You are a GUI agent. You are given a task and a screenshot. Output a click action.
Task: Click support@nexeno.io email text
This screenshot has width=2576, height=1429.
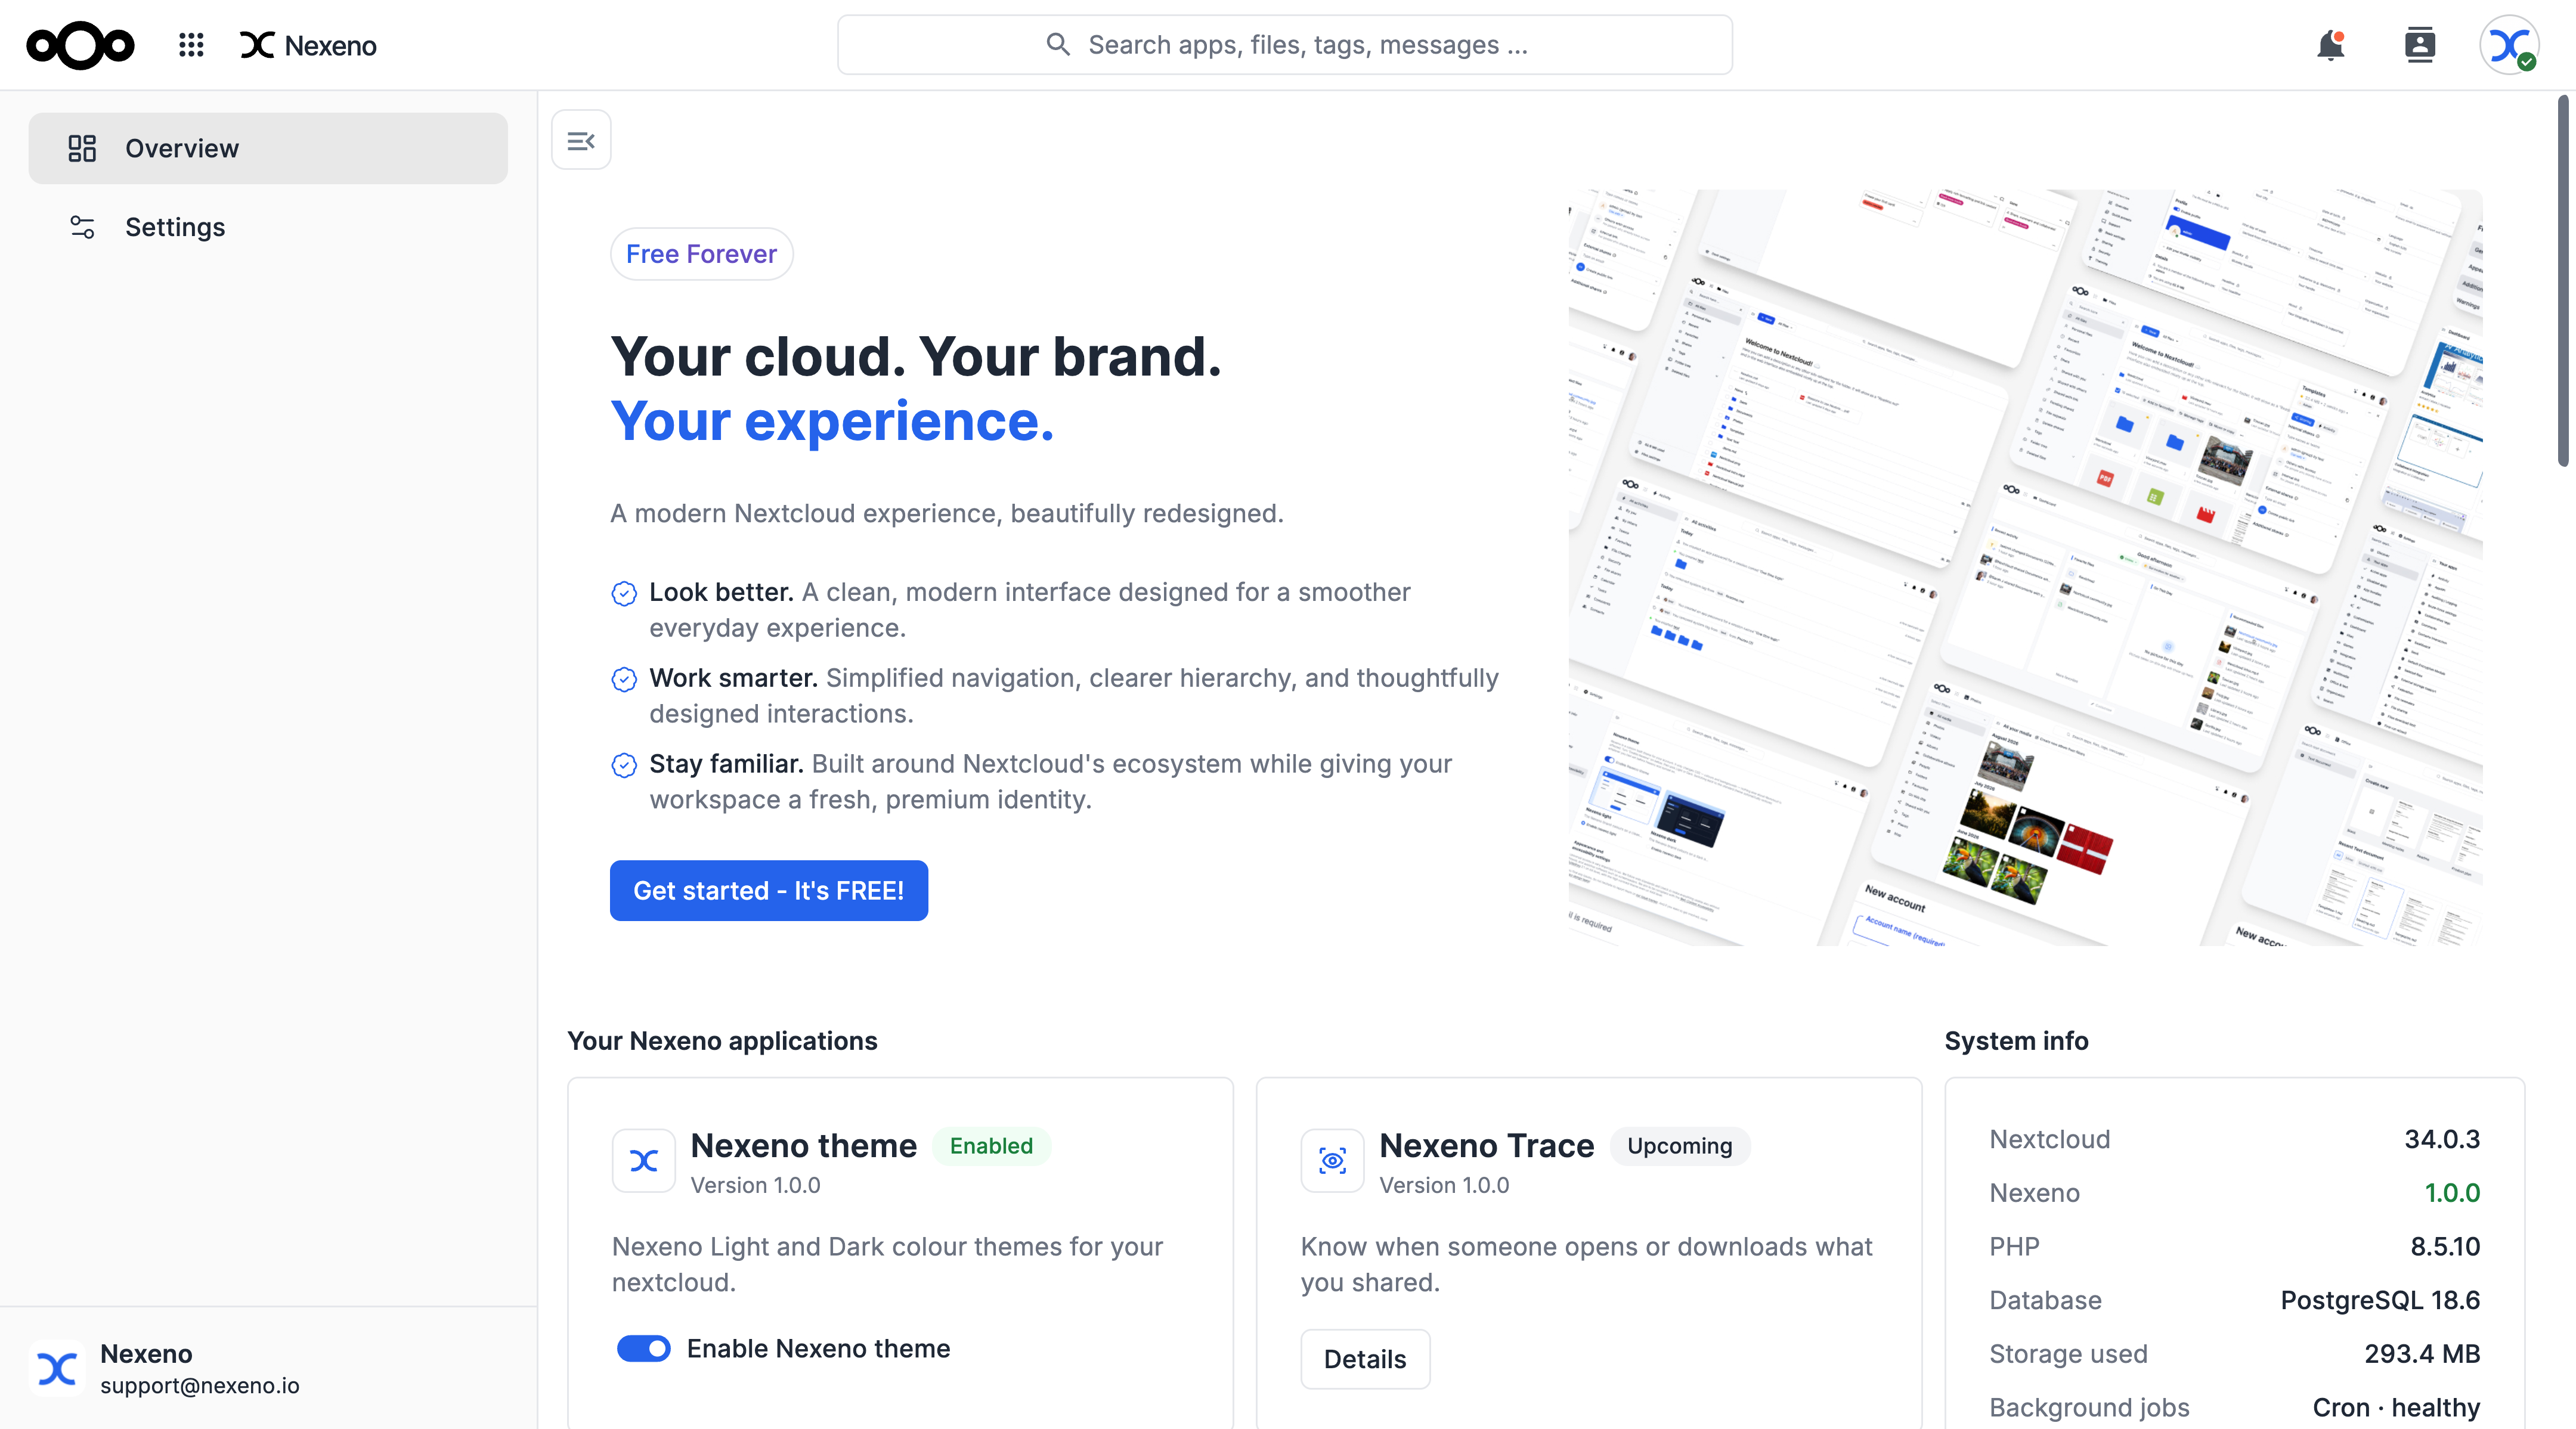click(x=200, y=1386)
